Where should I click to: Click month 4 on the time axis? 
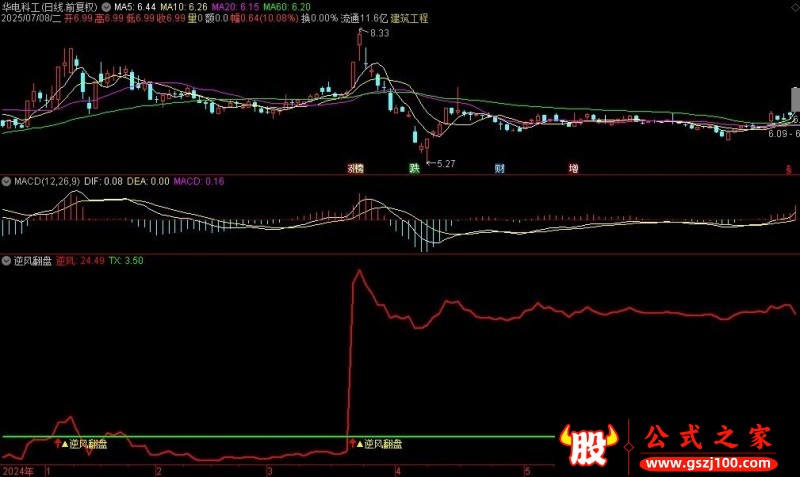398,471
